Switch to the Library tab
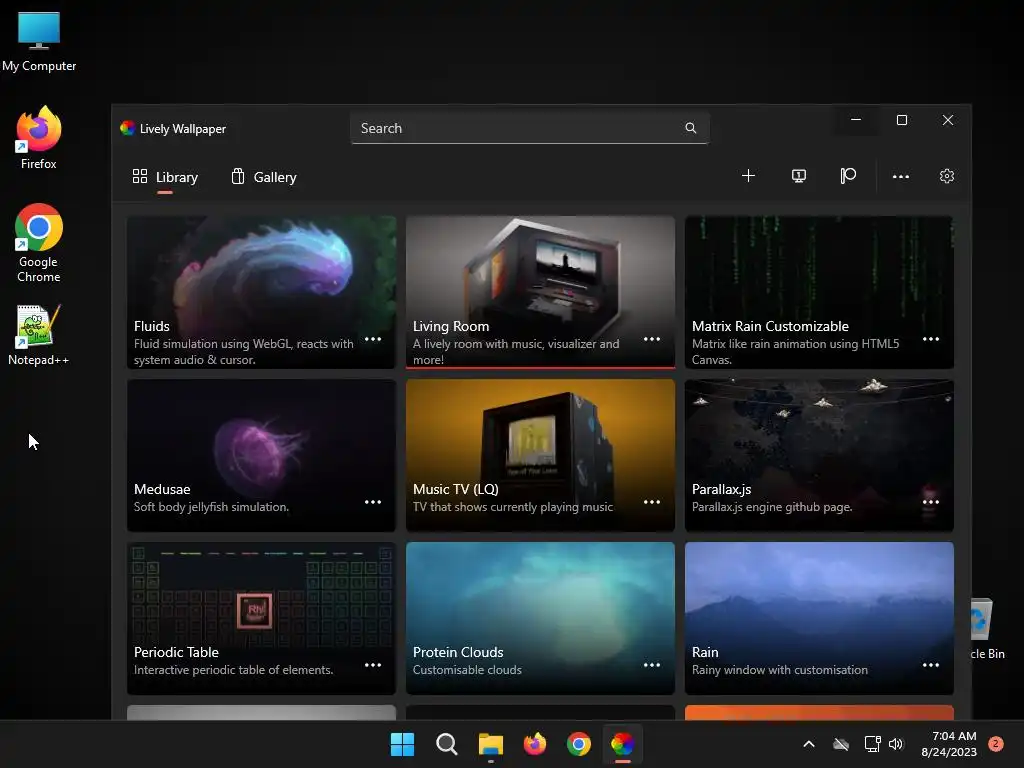Screen dimensions: 1024x768 click(165, 177)
